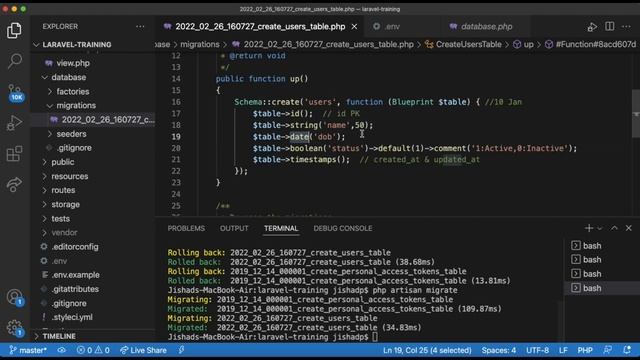640x360 pixels.
Task: Open the Live Share activity bar icon
Action: (14, 184)
